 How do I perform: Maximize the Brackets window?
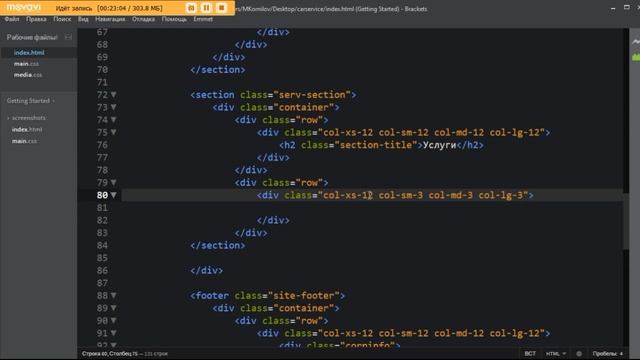[x=627, y=8]
